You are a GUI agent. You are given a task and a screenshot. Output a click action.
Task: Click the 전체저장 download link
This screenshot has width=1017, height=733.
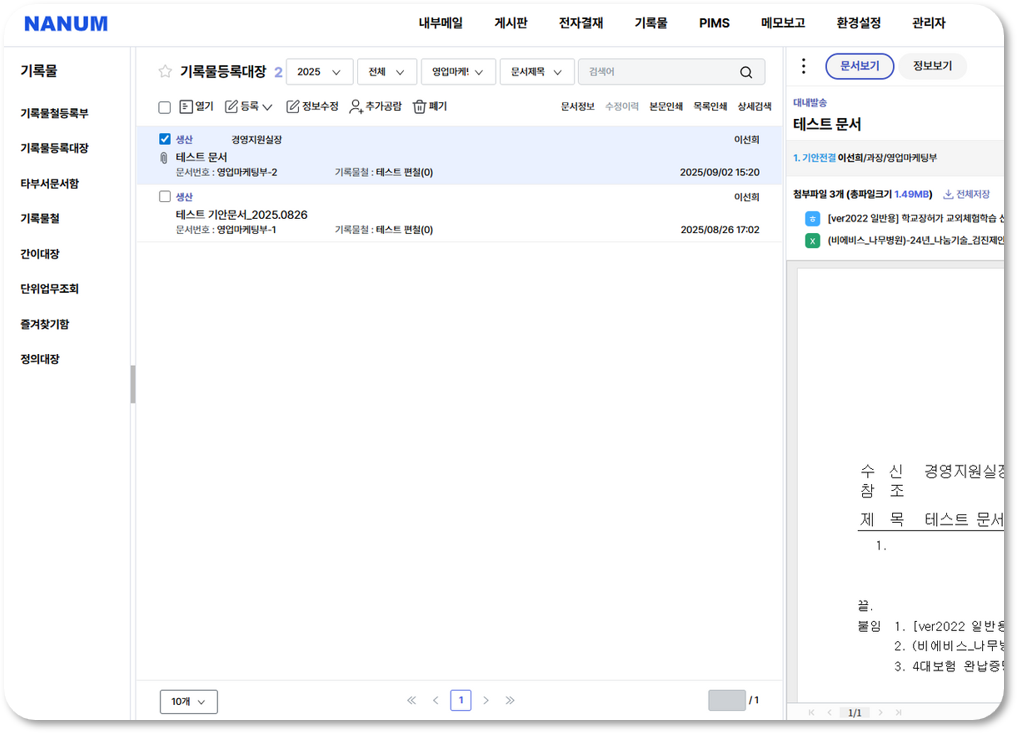[966, 194]
